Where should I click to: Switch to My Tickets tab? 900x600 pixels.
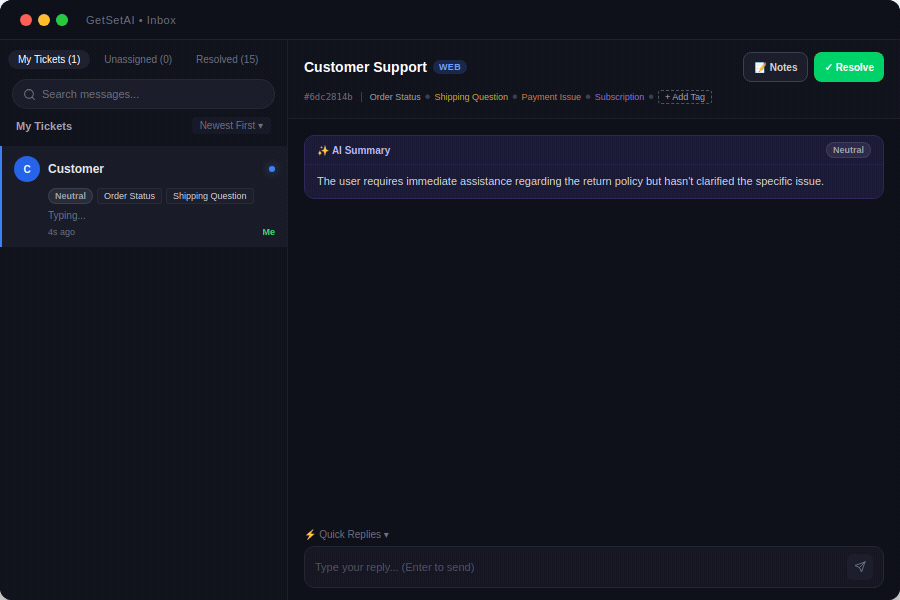[49, 59]
